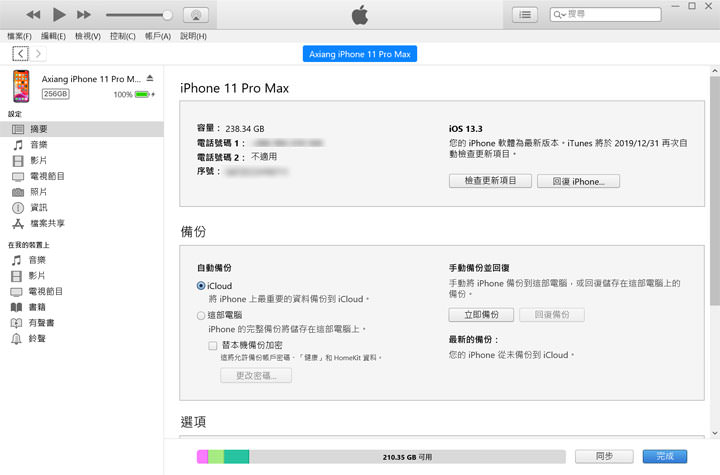The width and height of the screenshot is (720, 475).
Task: Select the 這部電腦 radio button
Action: click(x=201, y=316)
